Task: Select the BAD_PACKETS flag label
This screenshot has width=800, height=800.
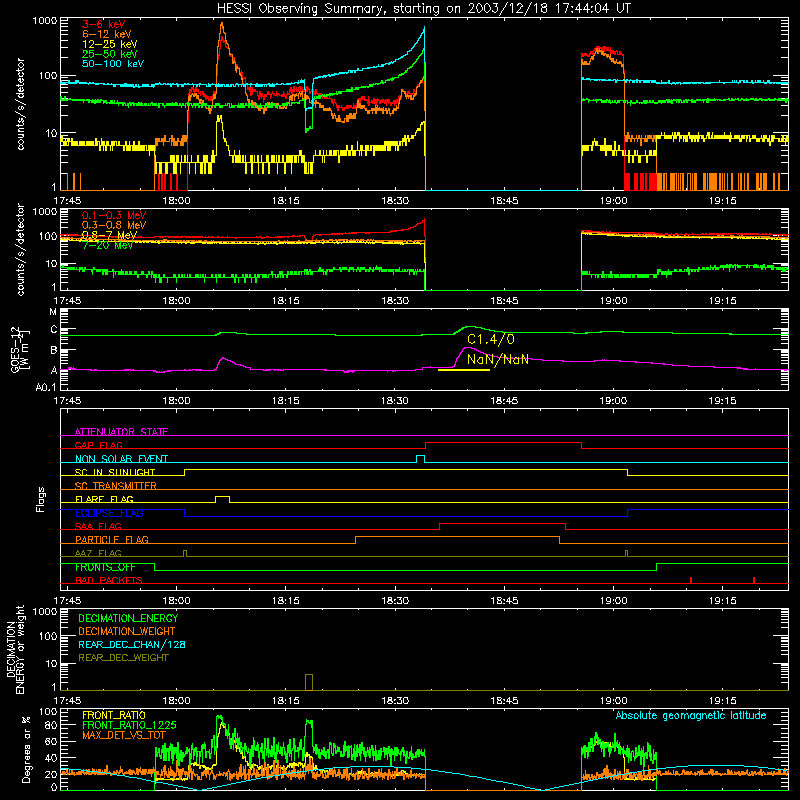Action: pyautogui.click(x=109, y=581)
